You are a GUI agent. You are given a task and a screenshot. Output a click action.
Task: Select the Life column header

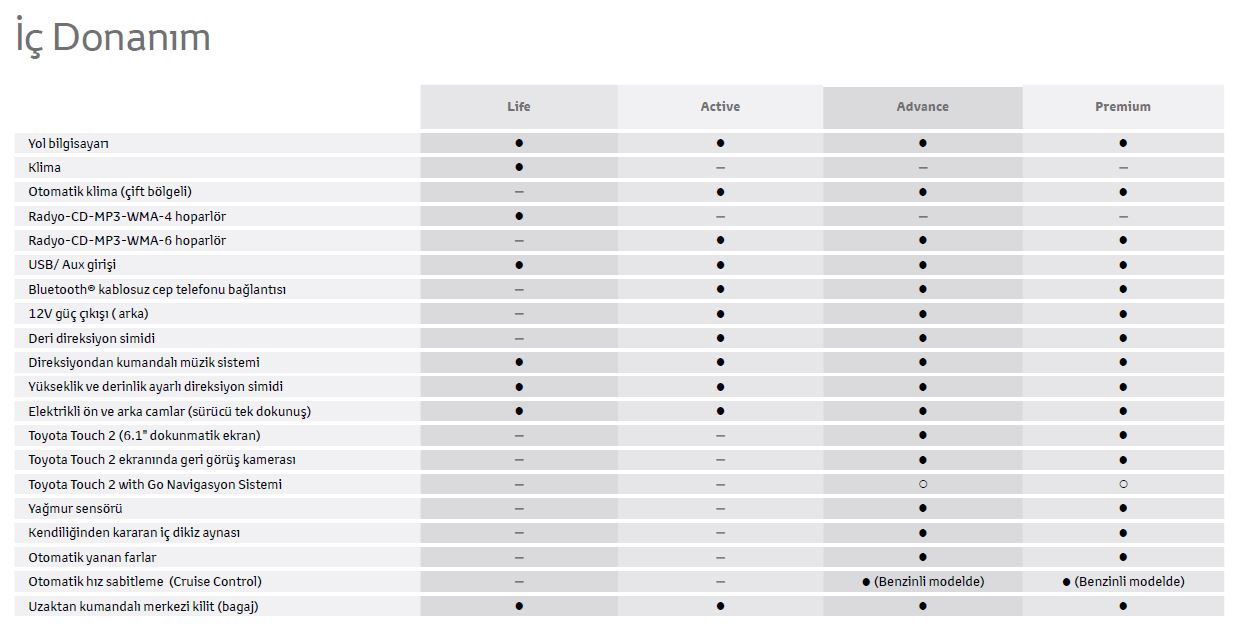coord(518,107)
